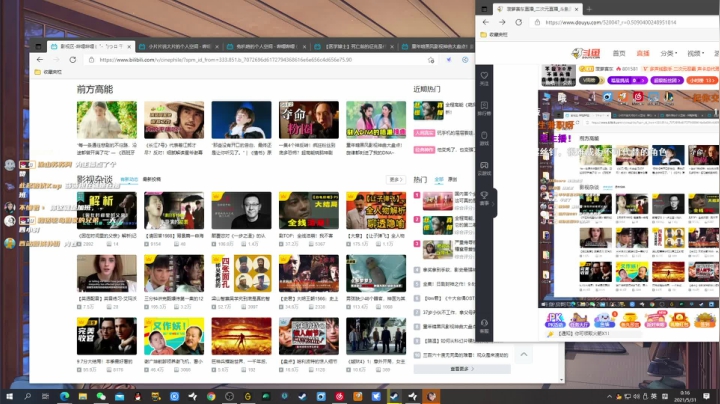The height and width of the screenshot is (404, 720).
Task: Open the lock site-info icon in bilibili address bar
Action: pyautogui.click(x=91, y=60)
